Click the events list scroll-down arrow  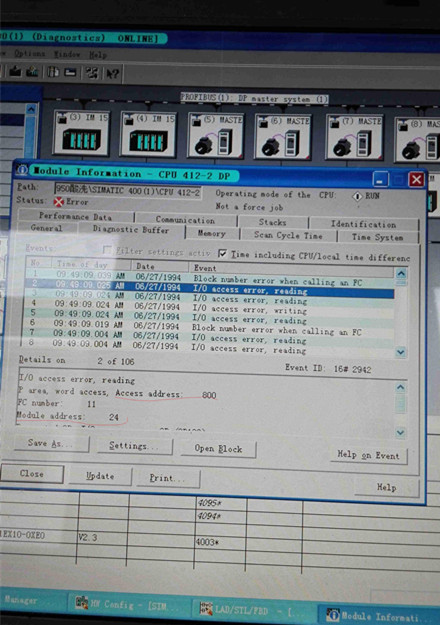pos(401,352)
